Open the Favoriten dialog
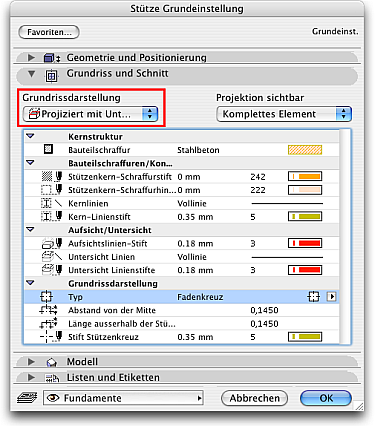Viewport: 375px width, 426px height. point(49,32)
